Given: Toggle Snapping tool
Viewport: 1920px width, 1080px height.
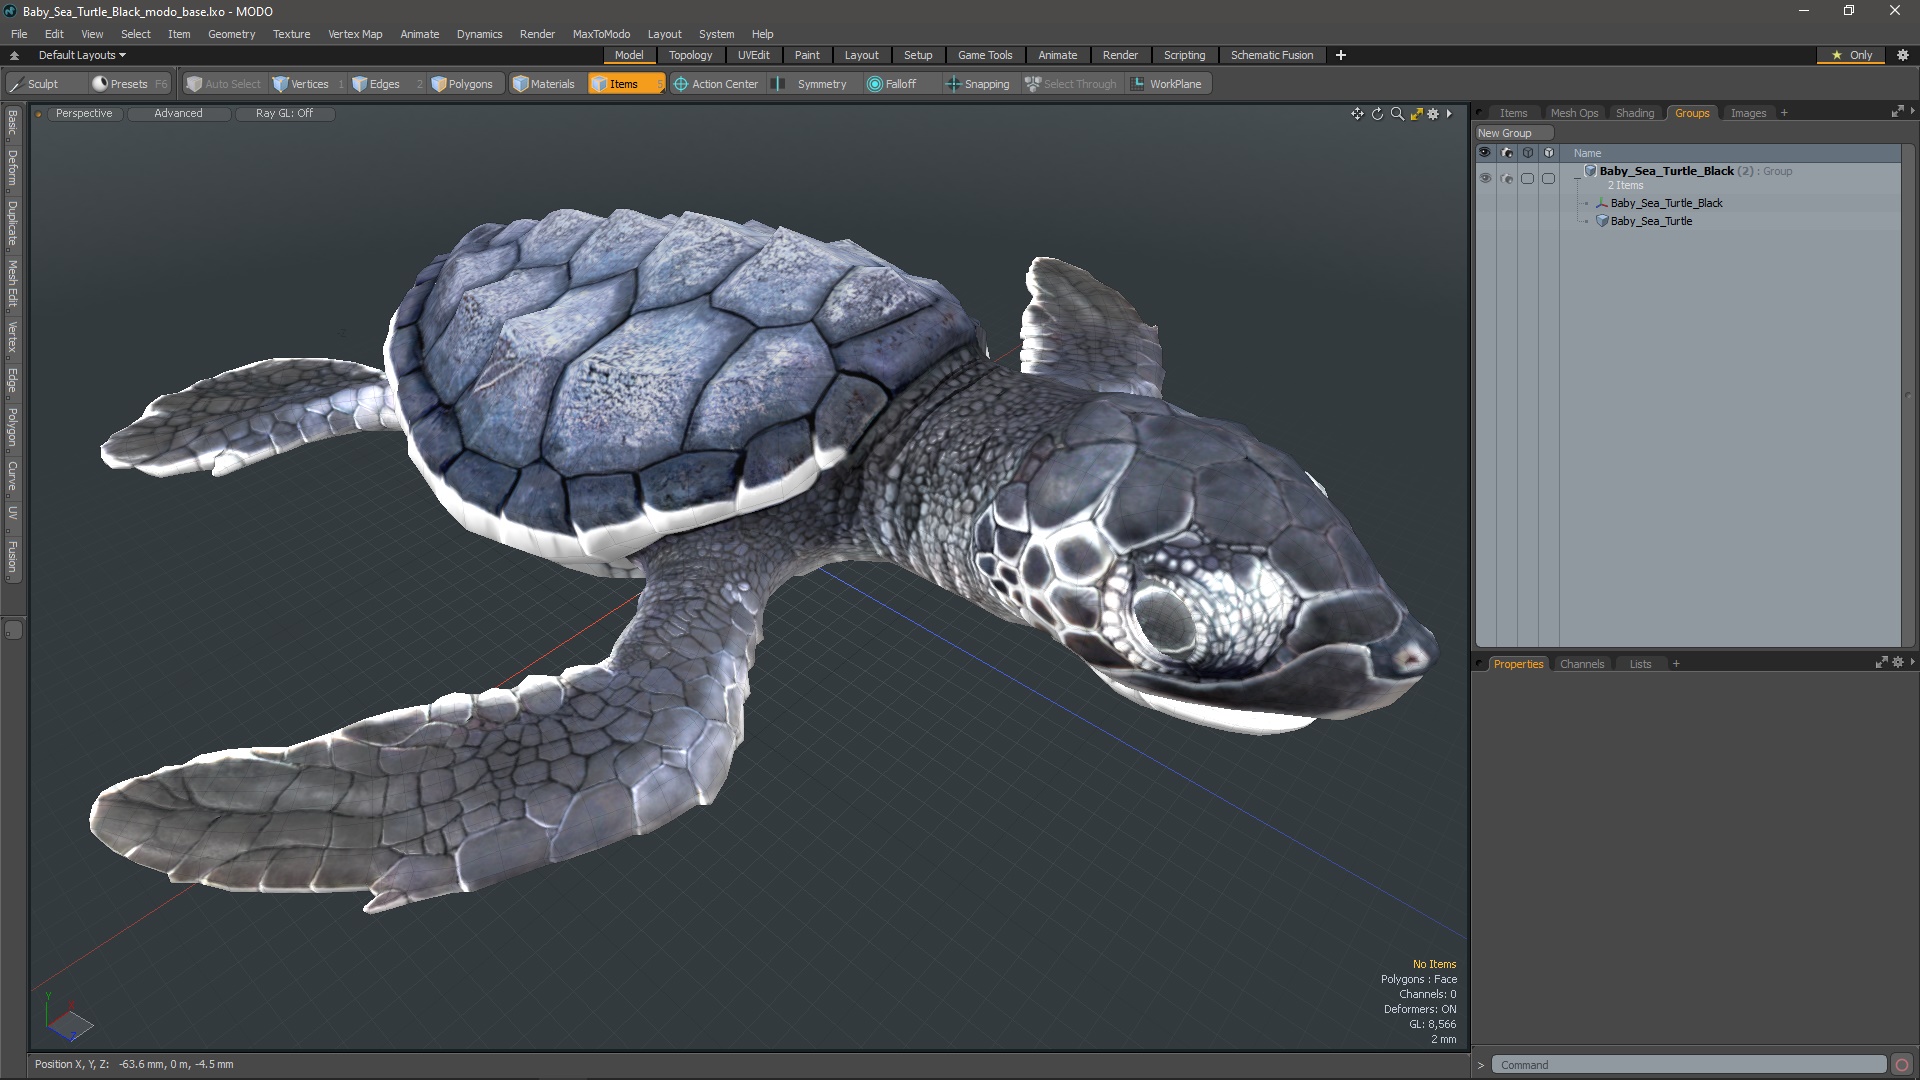Looking at the screenshot, I should [978, 84].
